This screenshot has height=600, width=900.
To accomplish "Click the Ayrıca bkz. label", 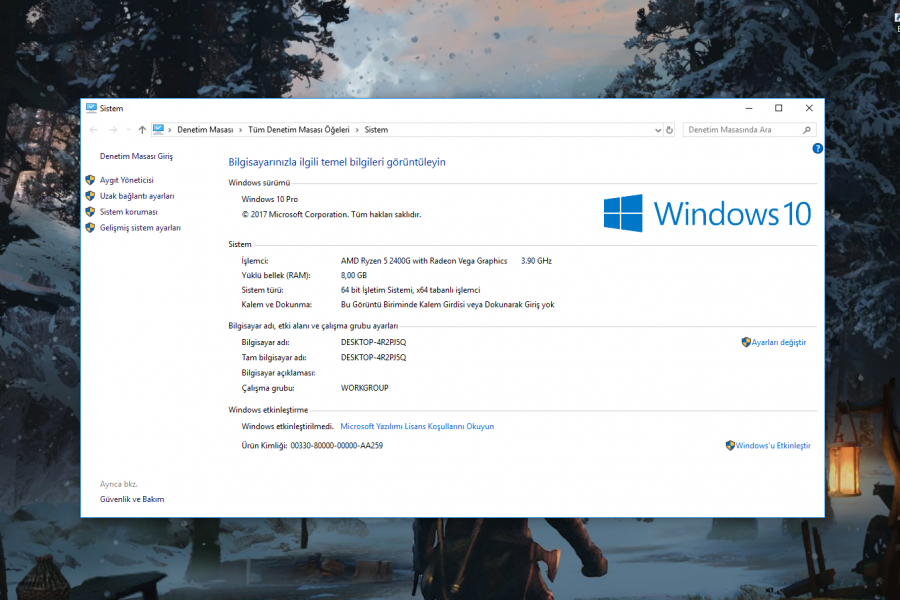I will (x=119, y=484).
